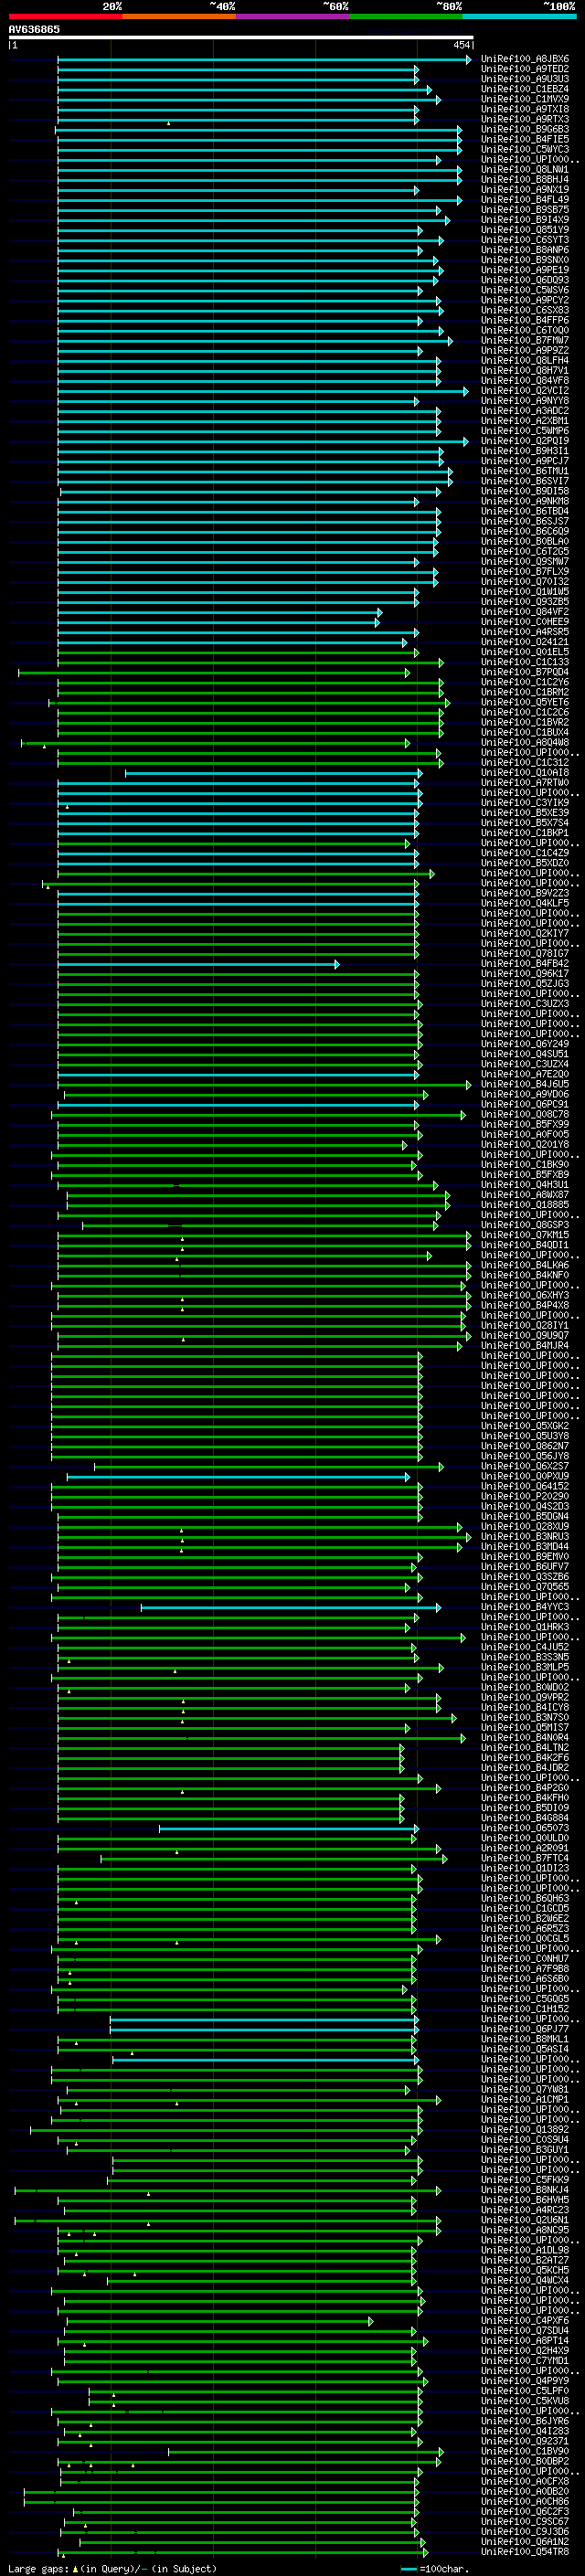
Task: Click the cyan ~100% identity legend segment
Action: (520, 16)
